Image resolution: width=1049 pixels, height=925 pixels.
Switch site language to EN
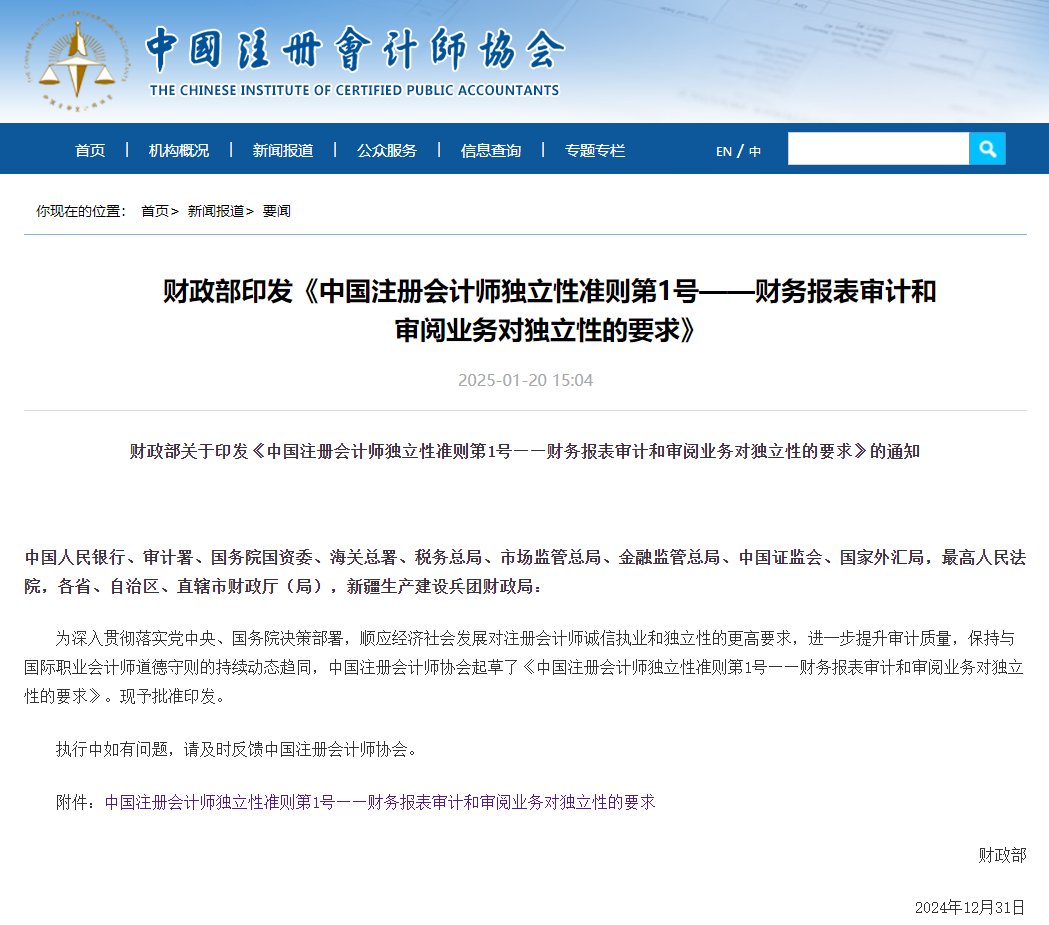(x=724, y=151)
